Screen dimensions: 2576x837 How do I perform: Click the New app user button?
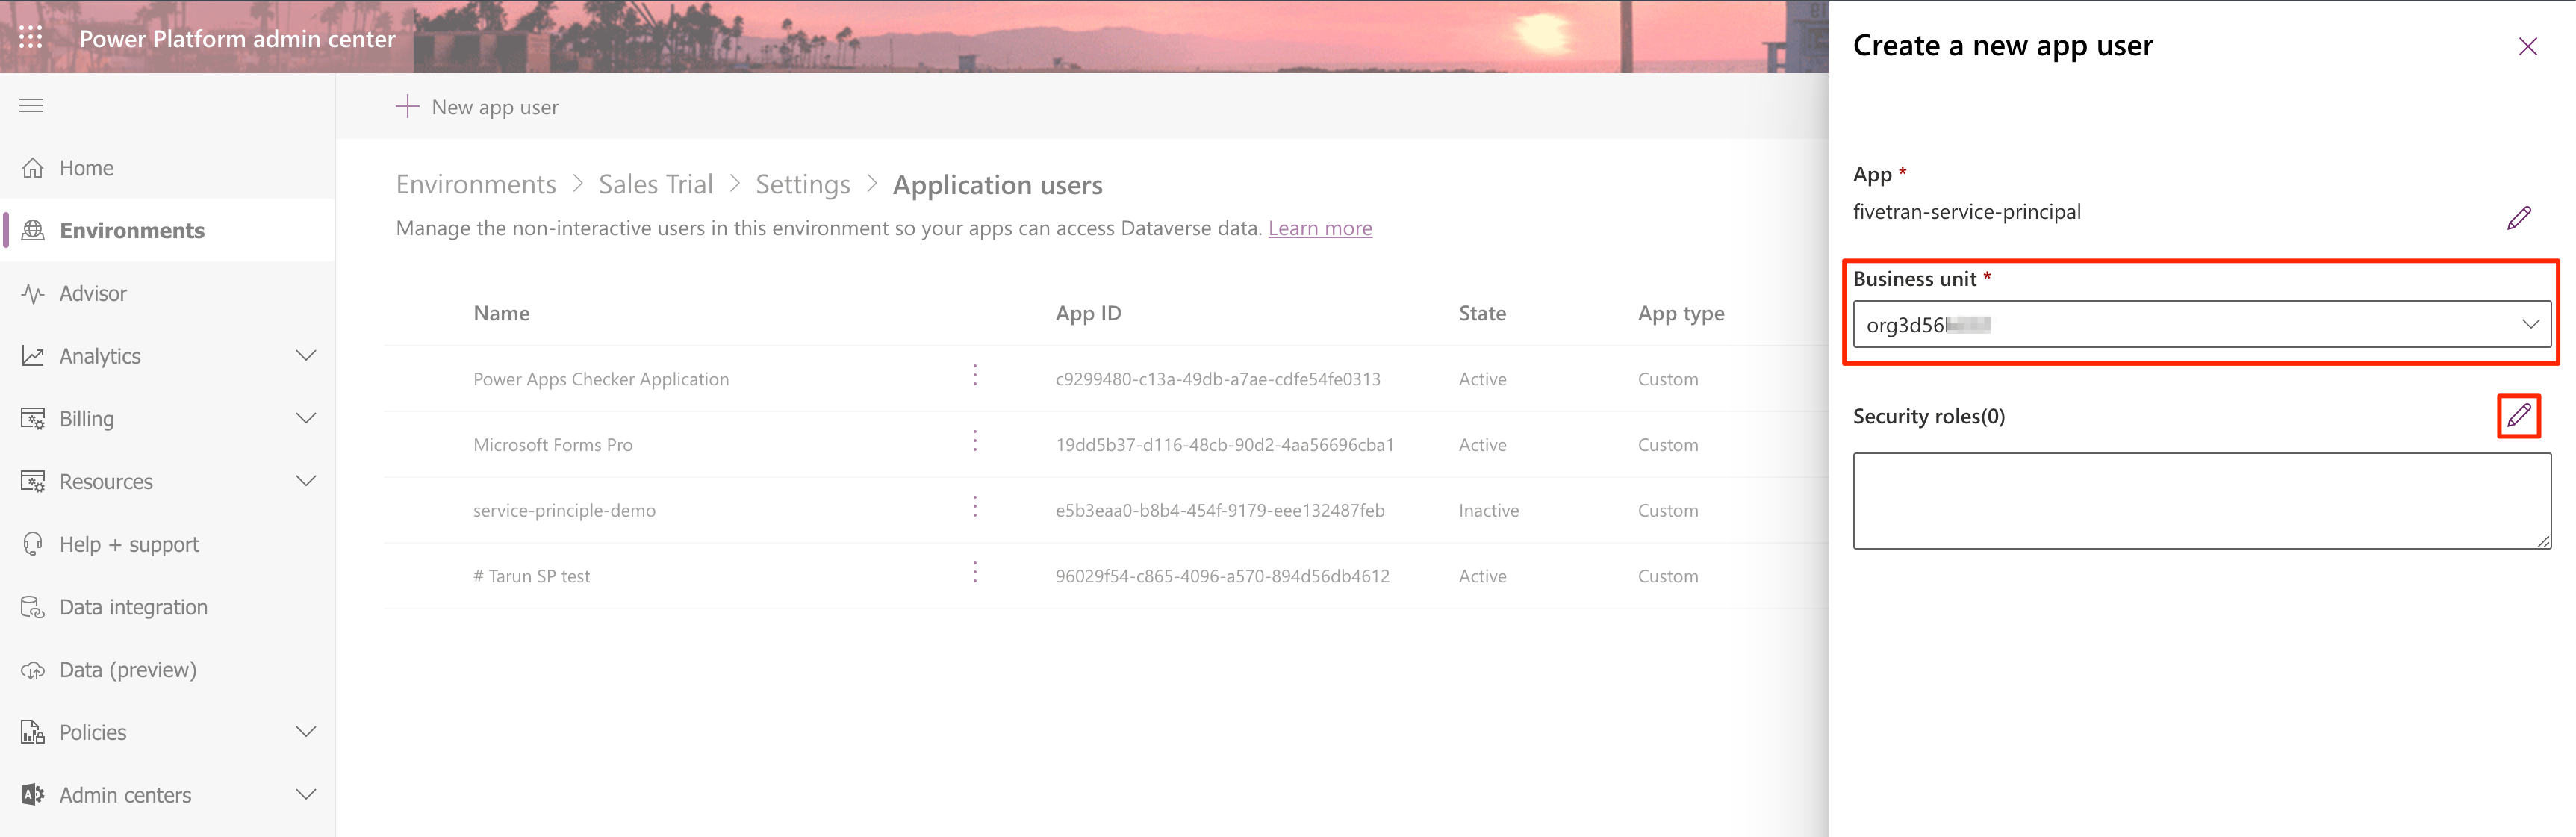click(x=477, y=107)
